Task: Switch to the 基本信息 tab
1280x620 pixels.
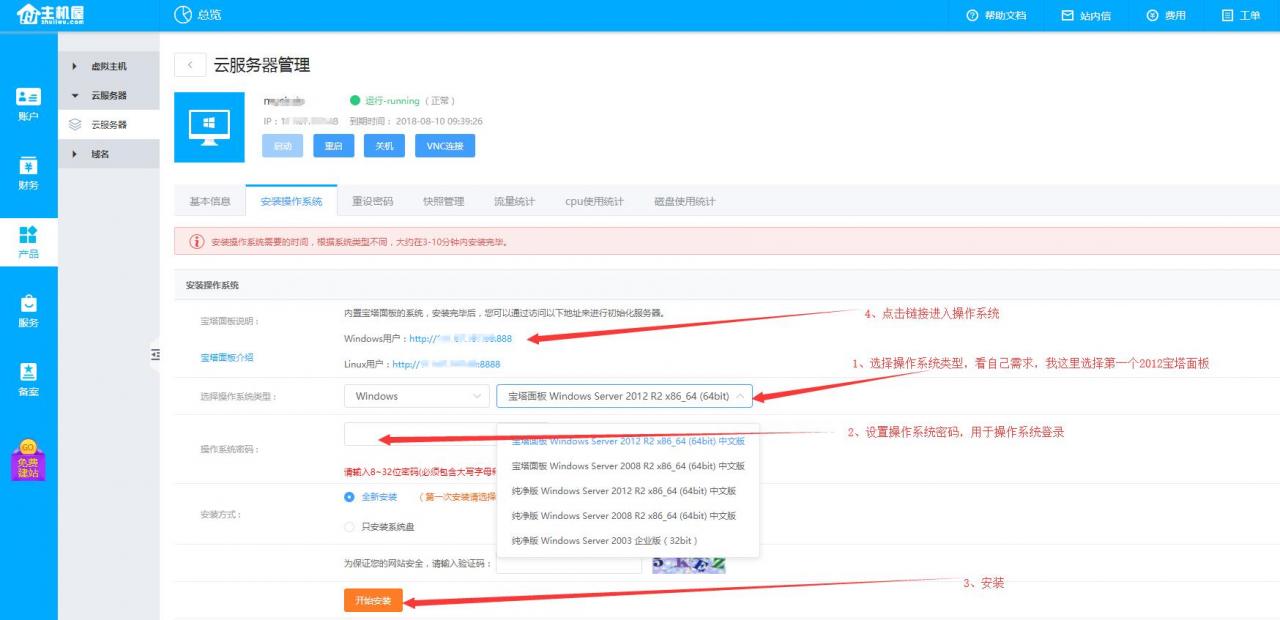Action: 210,201
